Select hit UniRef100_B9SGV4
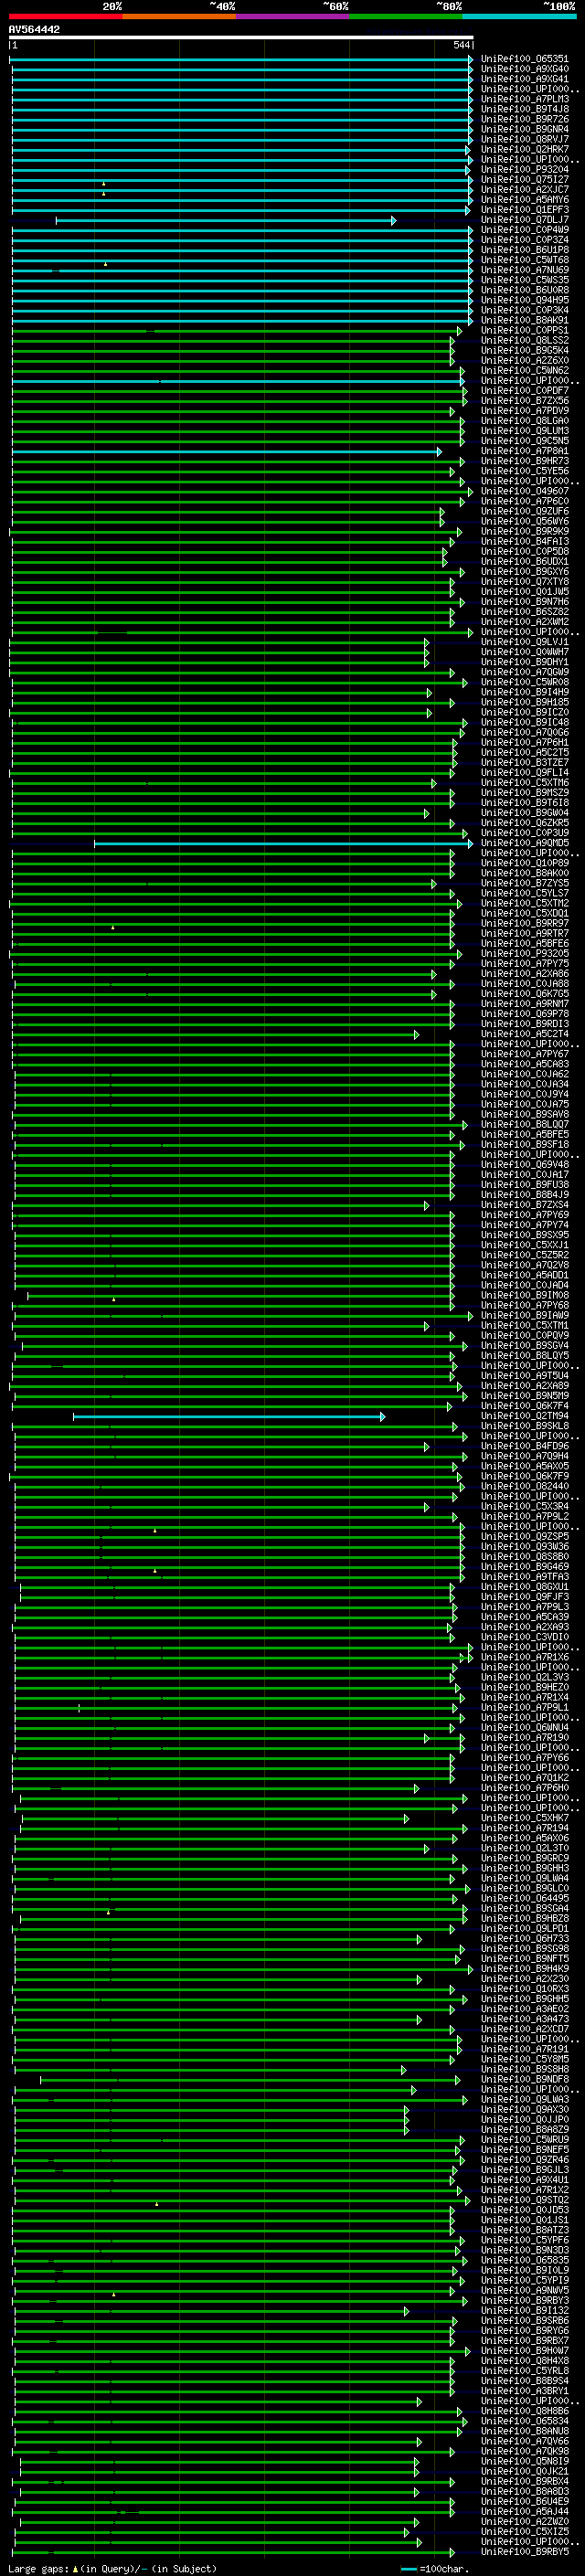Image resolution: width=585 pixels, height=2576 pixels. [524, 1346]
